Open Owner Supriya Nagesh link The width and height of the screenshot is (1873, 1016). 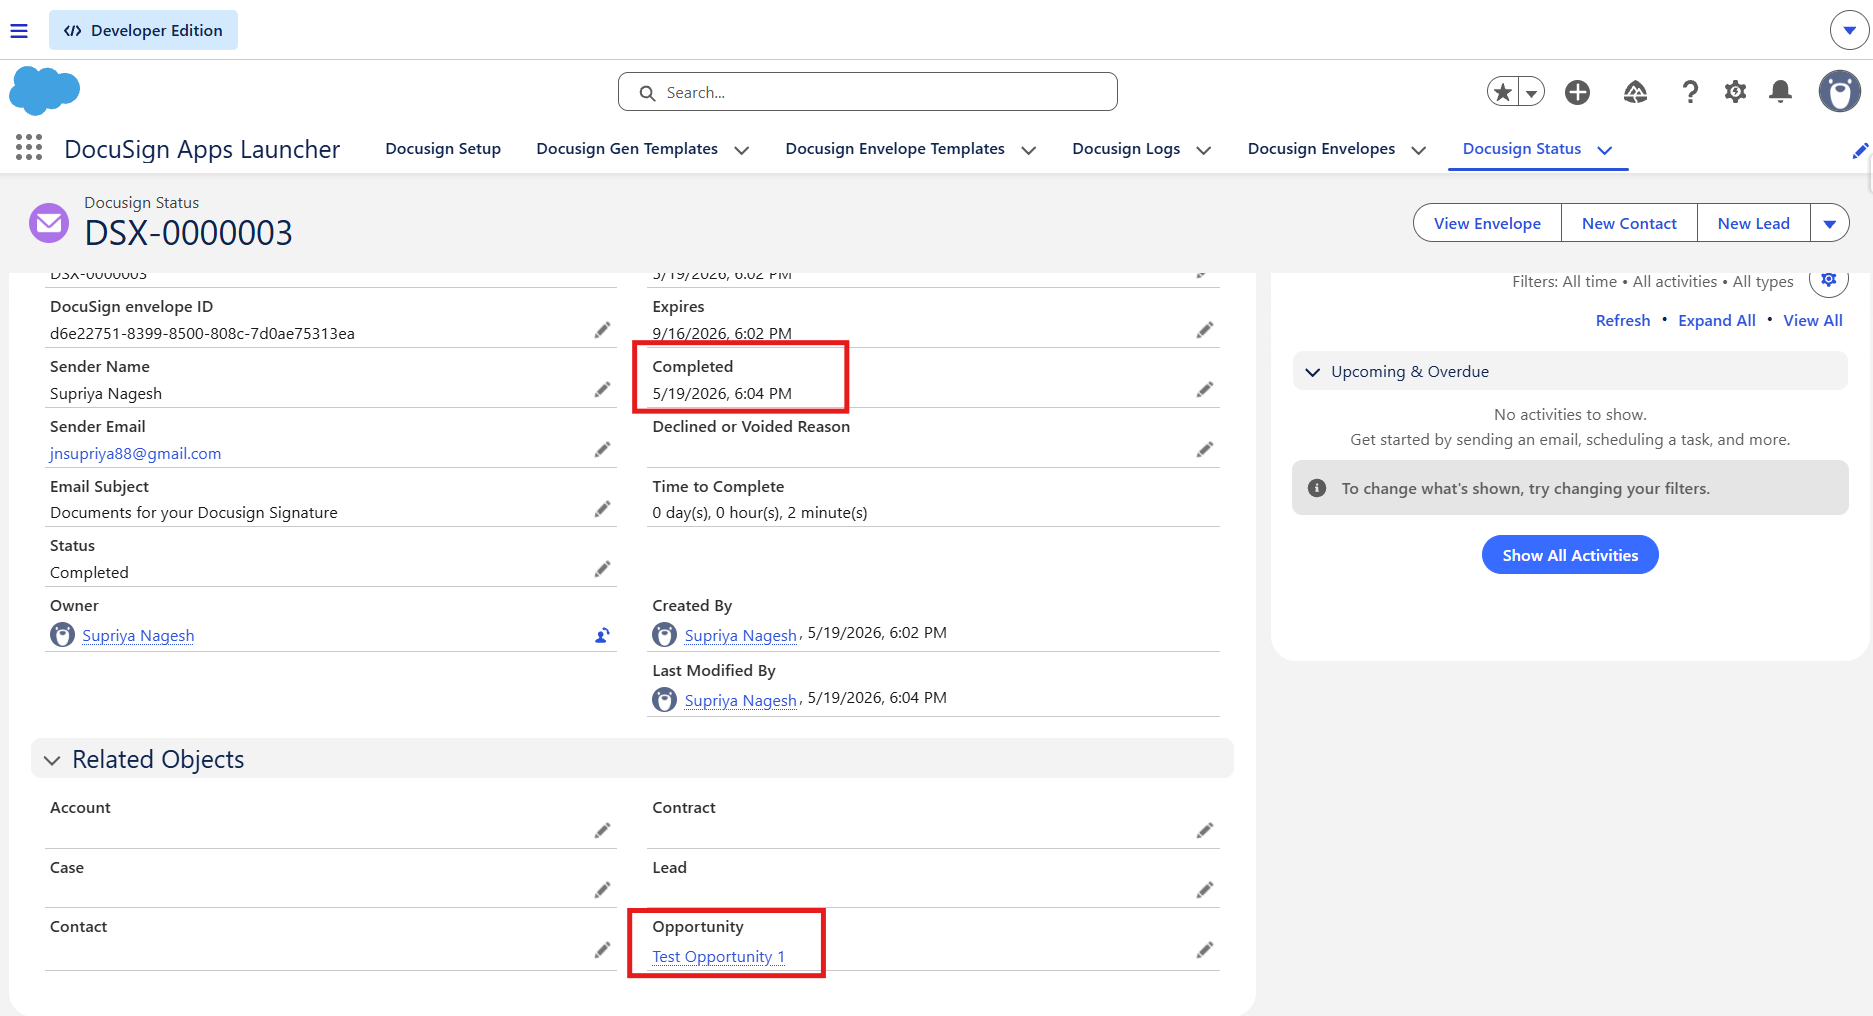(x=138, y=635)
